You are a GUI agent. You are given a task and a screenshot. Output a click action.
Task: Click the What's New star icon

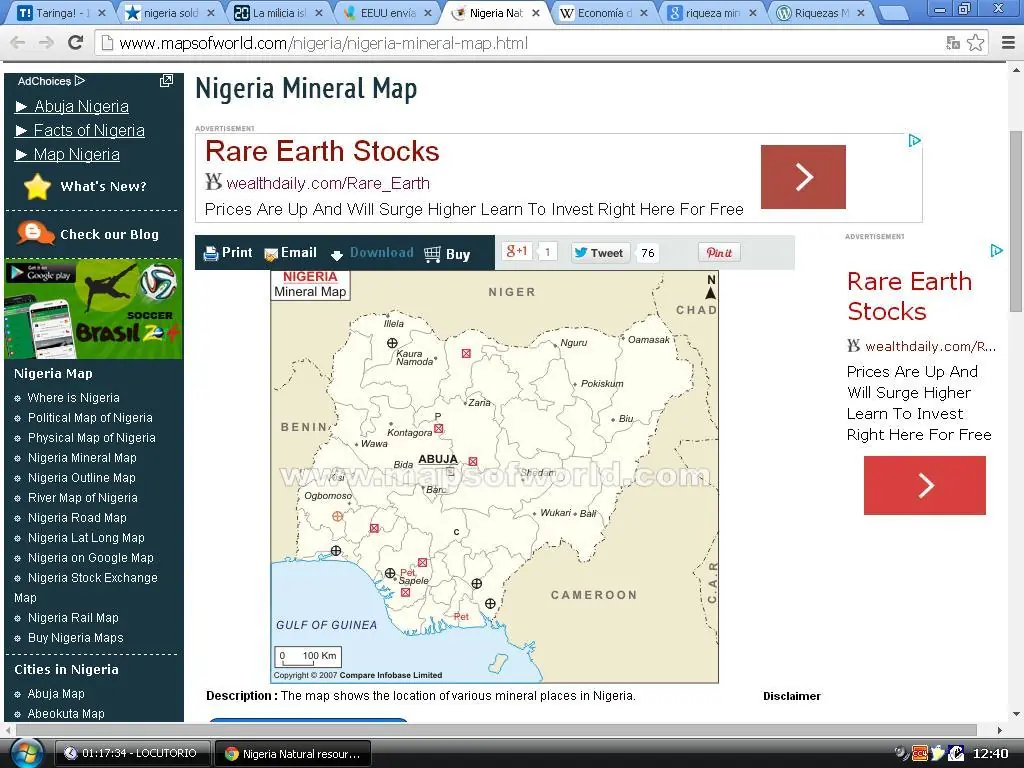[x=37, y=187]
